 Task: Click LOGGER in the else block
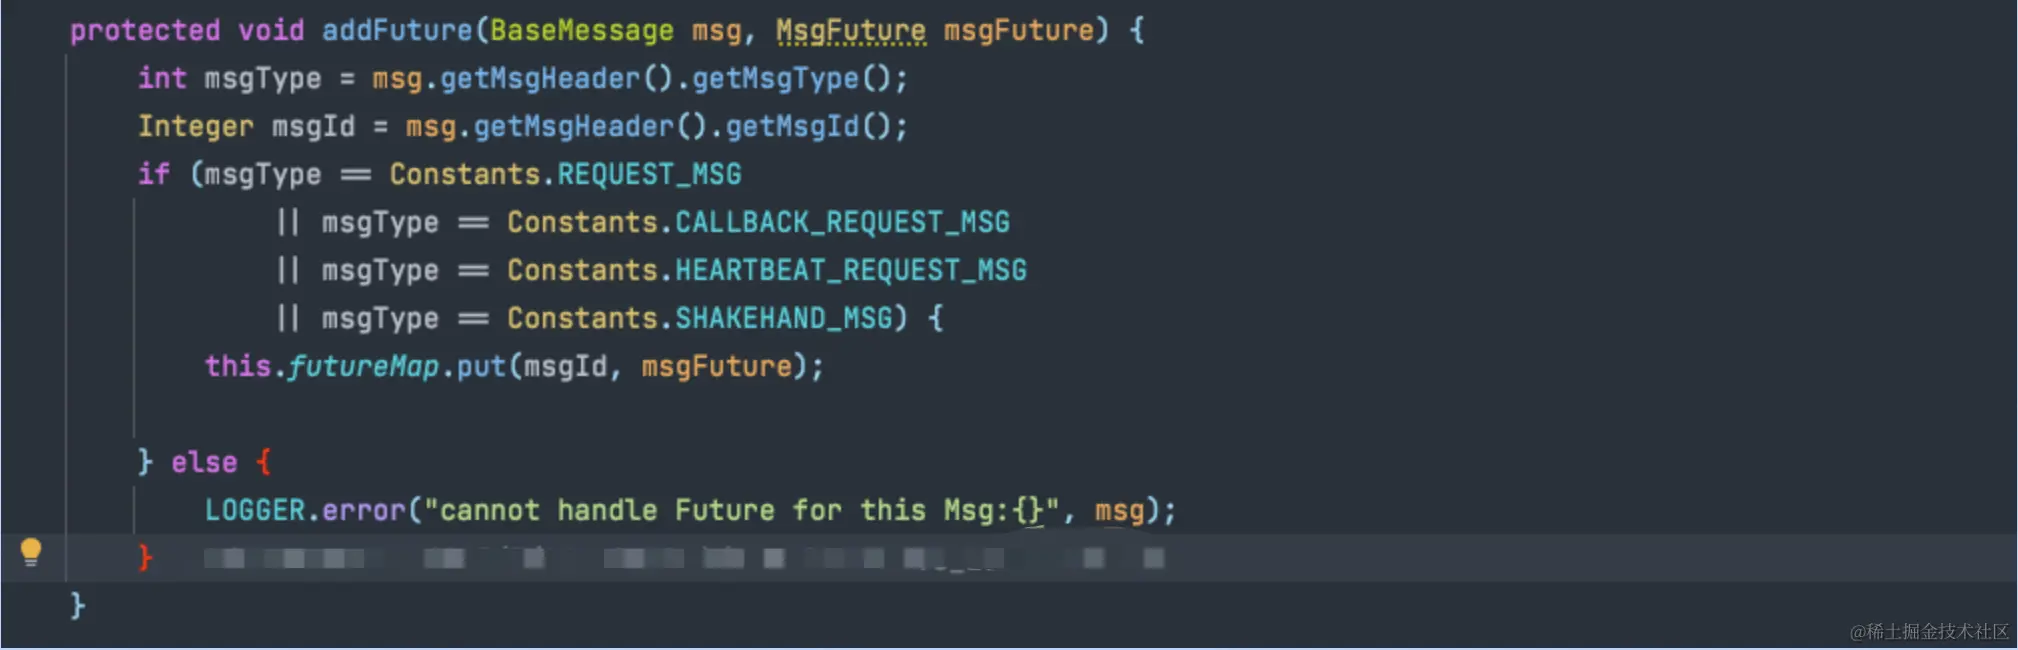pos(255,510)
